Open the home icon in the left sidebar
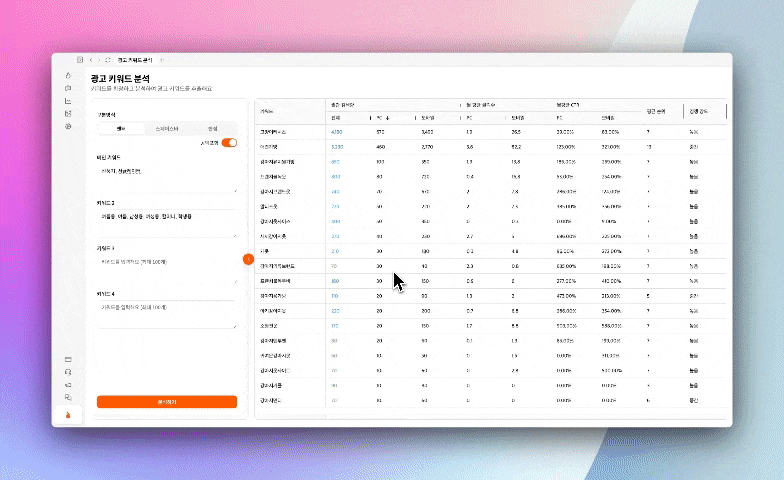The height and width of the screenshot is (480, 784). coord(68,76)
